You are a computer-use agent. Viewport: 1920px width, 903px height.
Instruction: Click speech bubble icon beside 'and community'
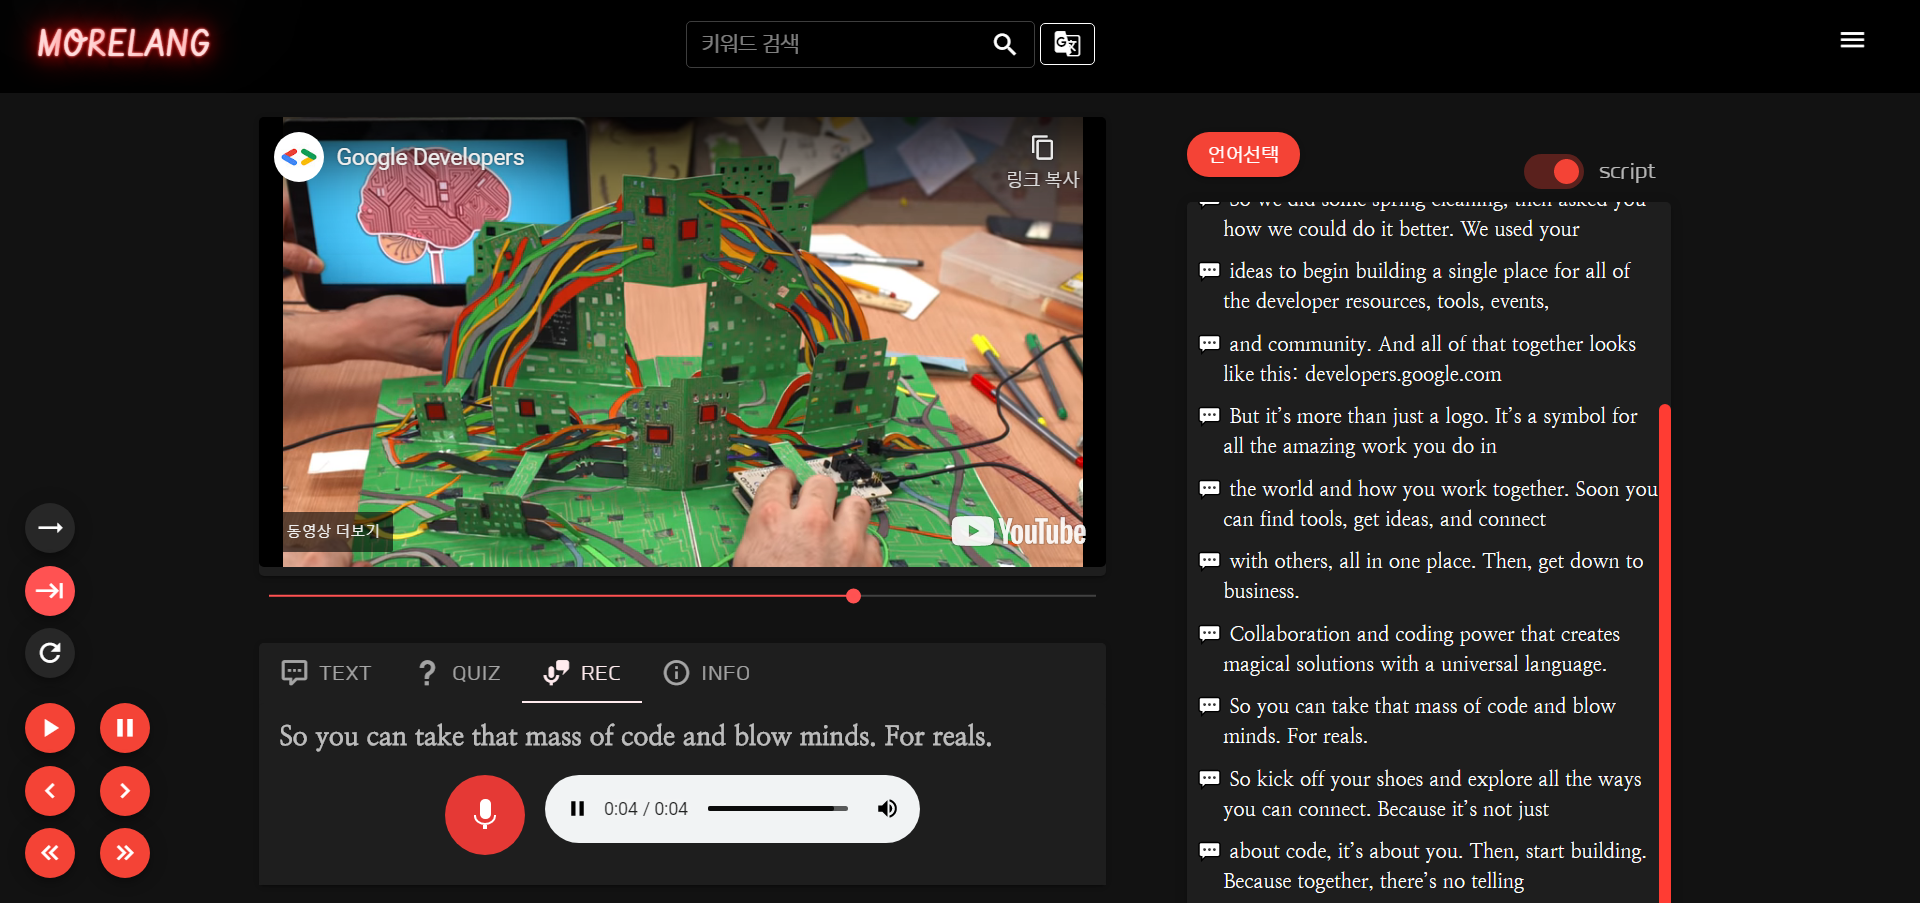[1209, 344]
